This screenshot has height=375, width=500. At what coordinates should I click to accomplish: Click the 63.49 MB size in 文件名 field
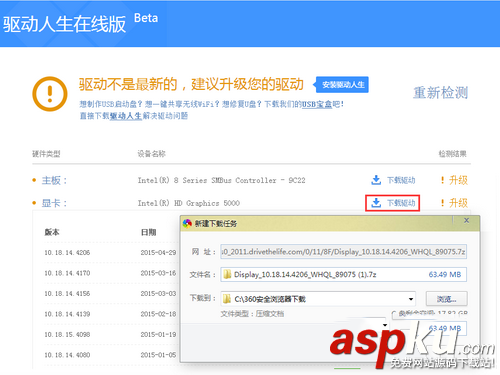[x=445, y=274]
